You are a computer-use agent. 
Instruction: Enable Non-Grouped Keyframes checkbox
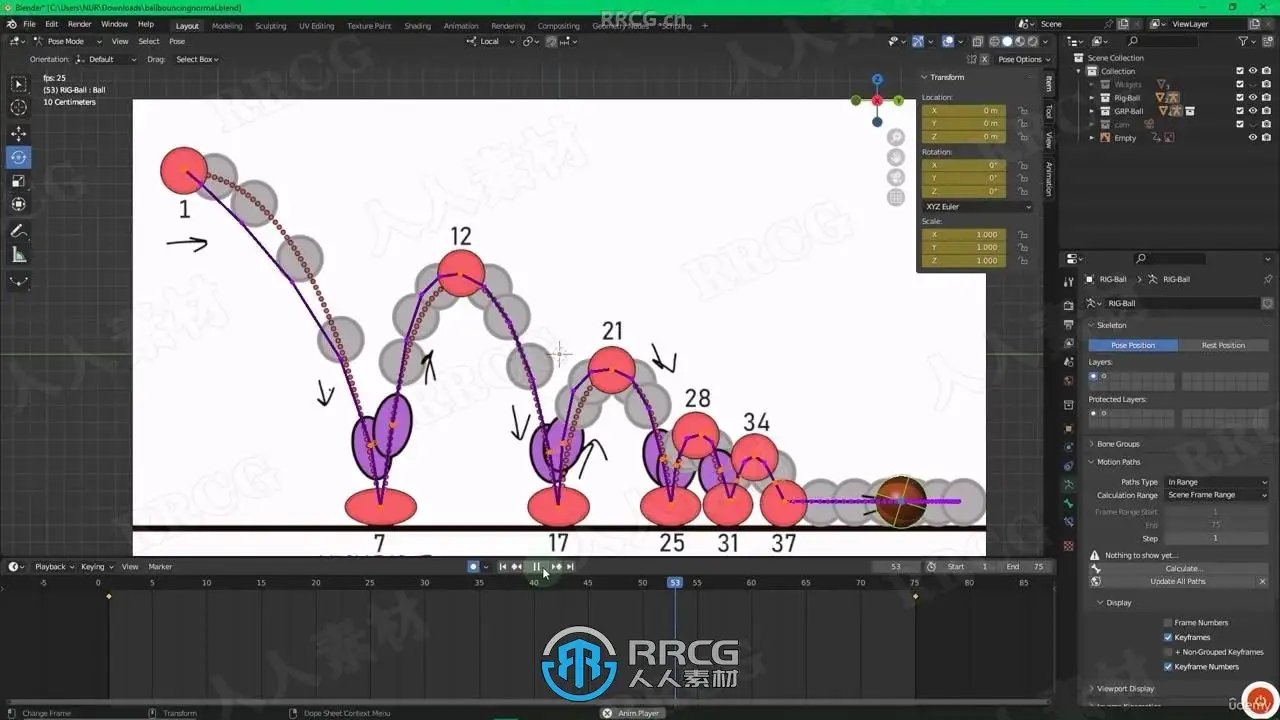1168,652
